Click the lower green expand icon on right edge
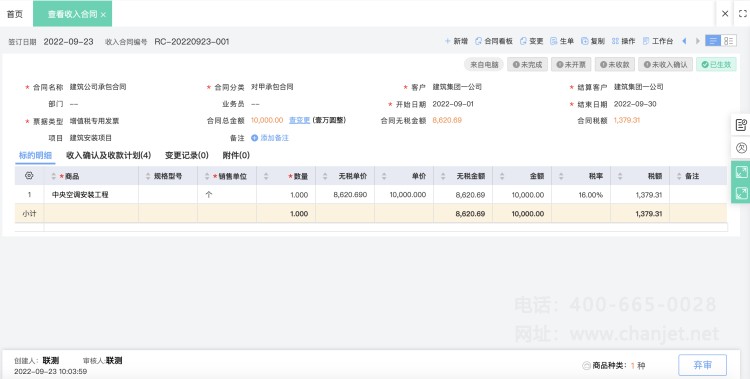The height and width of the screenshot is (379, 750). coord(741,193)
